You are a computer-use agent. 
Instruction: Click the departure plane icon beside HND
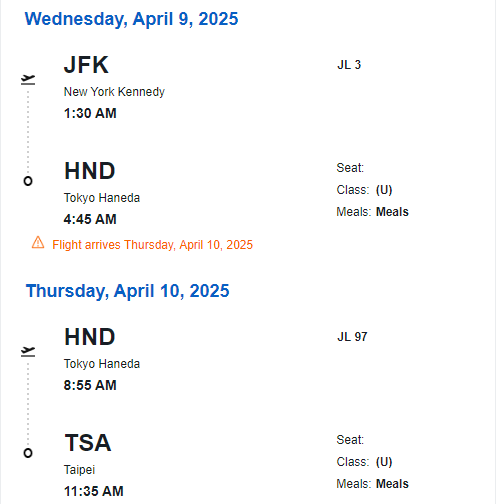pos(28,352)
